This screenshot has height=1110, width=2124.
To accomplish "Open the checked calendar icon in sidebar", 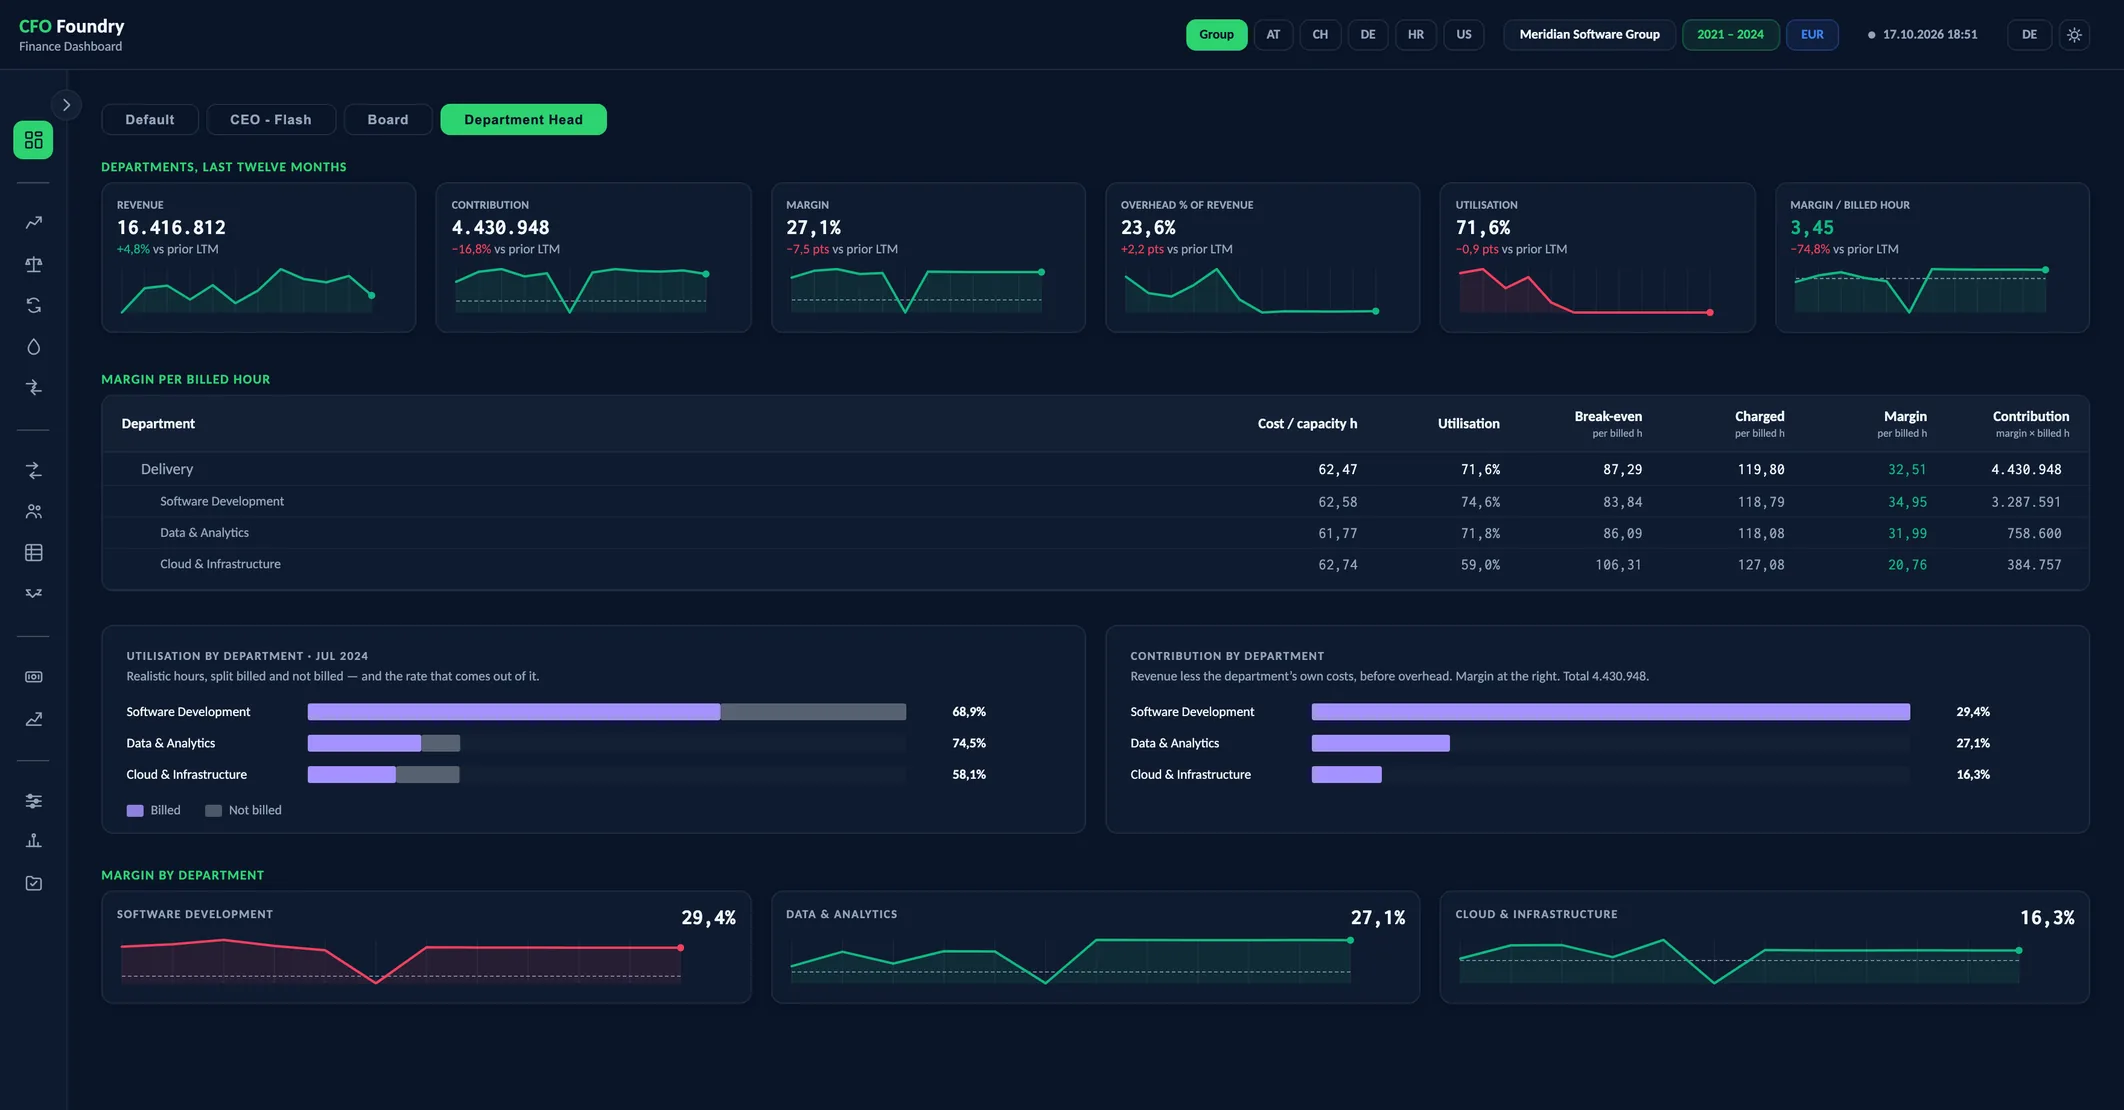I will pos(33,883).
